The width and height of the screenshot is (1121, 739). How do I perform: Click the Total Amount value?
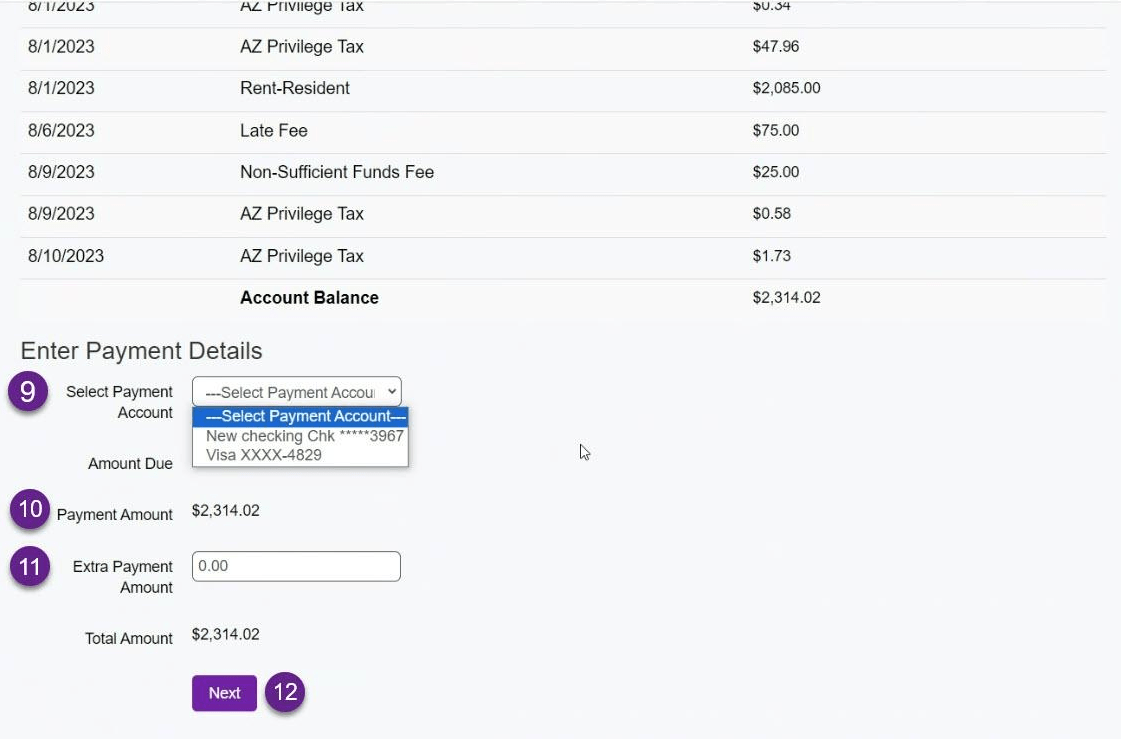[225, 634]
